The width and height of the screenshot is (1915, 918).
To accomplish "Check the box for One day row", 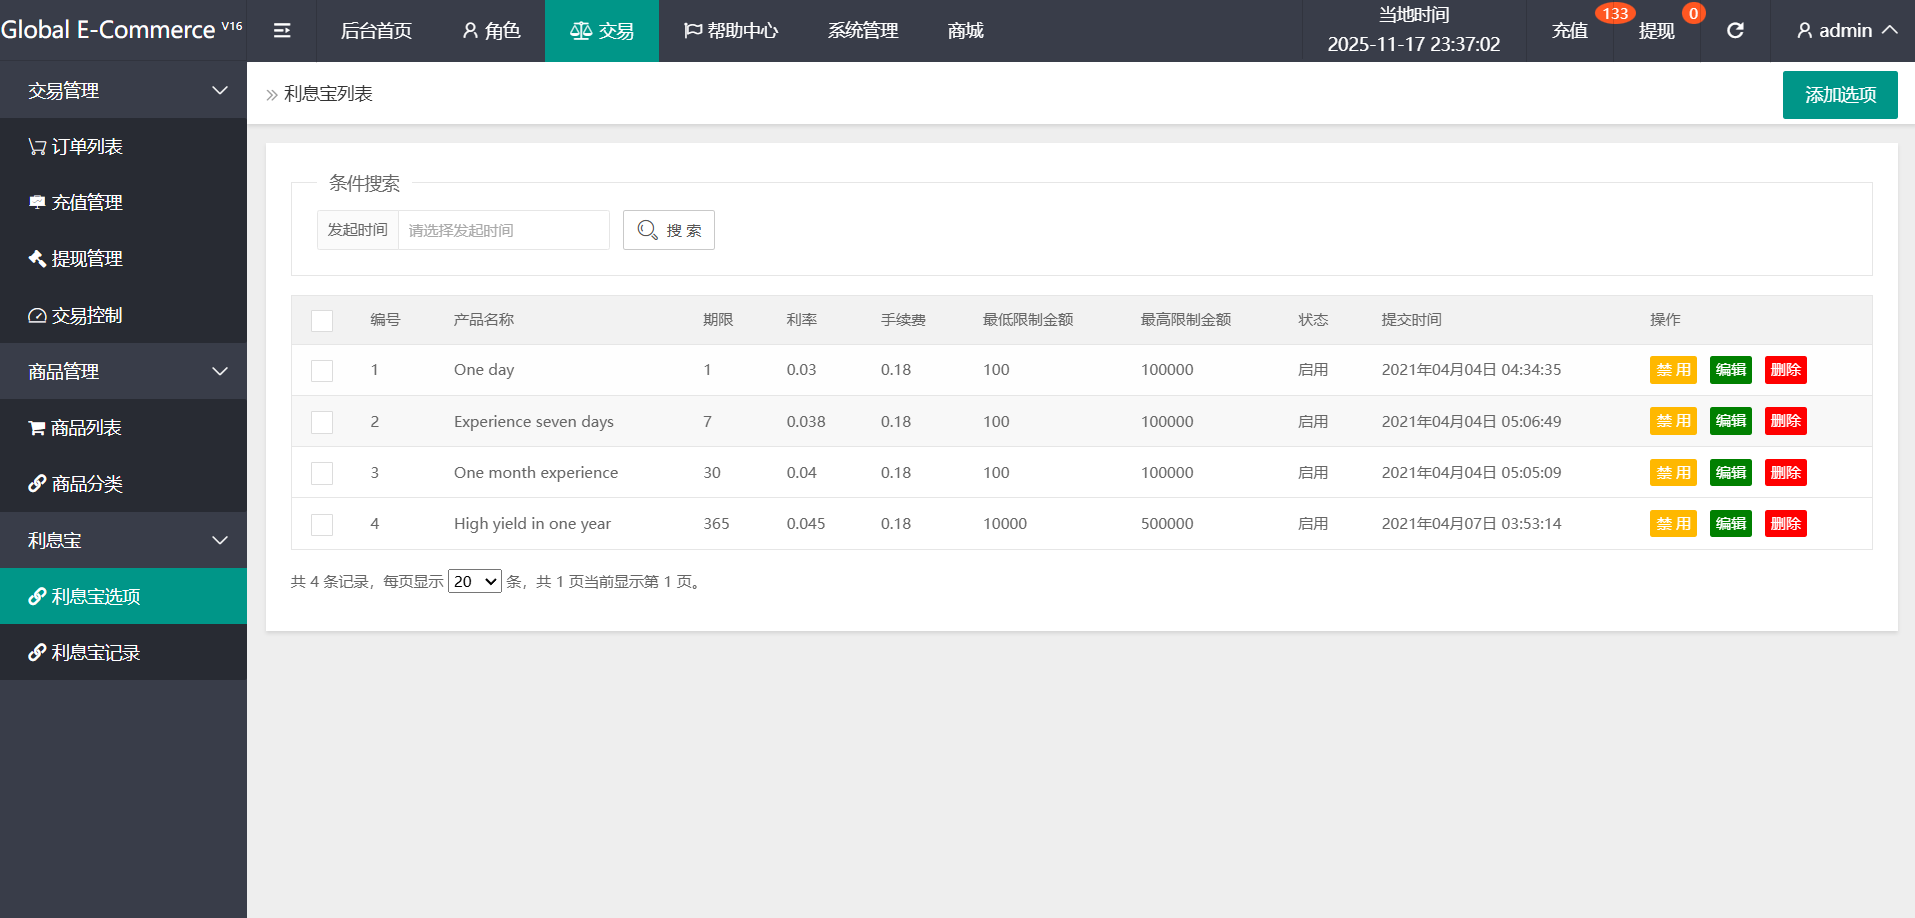I will 322,371.
